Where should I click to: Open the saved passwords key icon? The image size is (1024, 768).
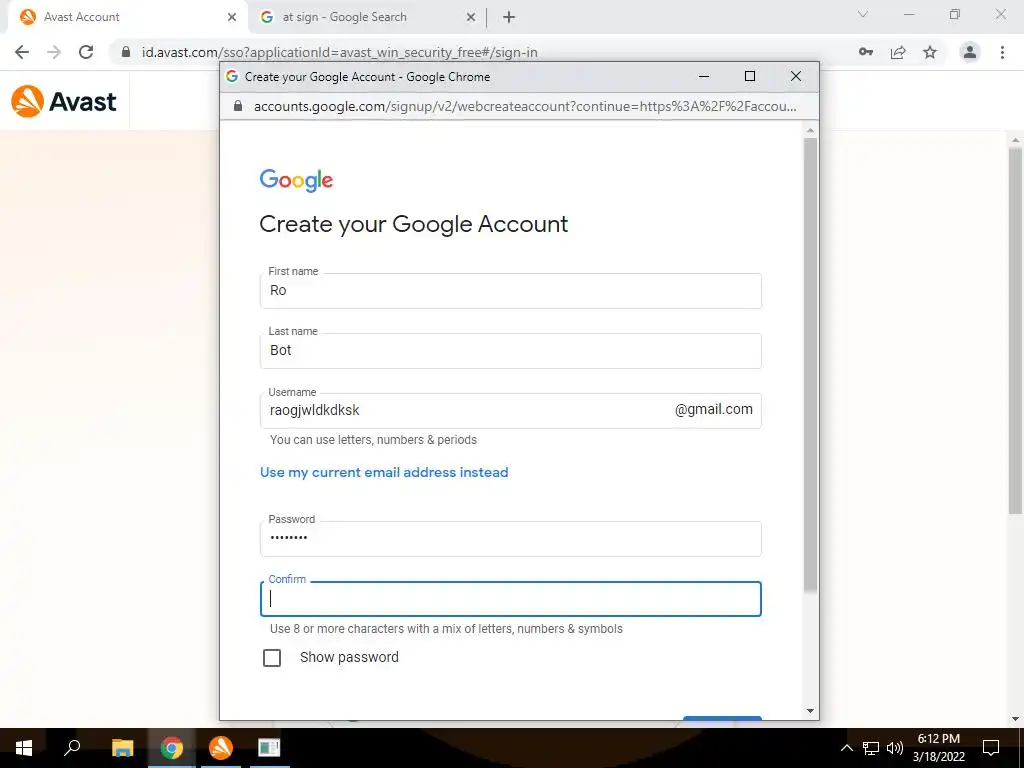[866, 52]
